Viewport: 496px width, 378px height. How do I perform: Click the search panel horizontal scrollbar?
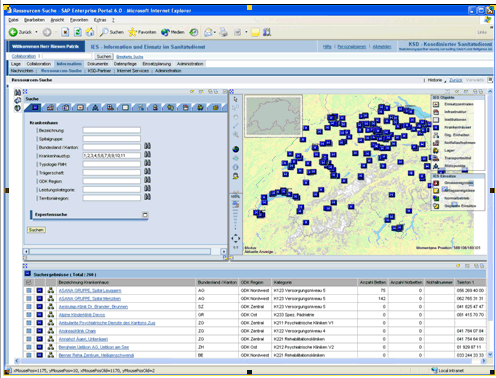coord(120,251)
